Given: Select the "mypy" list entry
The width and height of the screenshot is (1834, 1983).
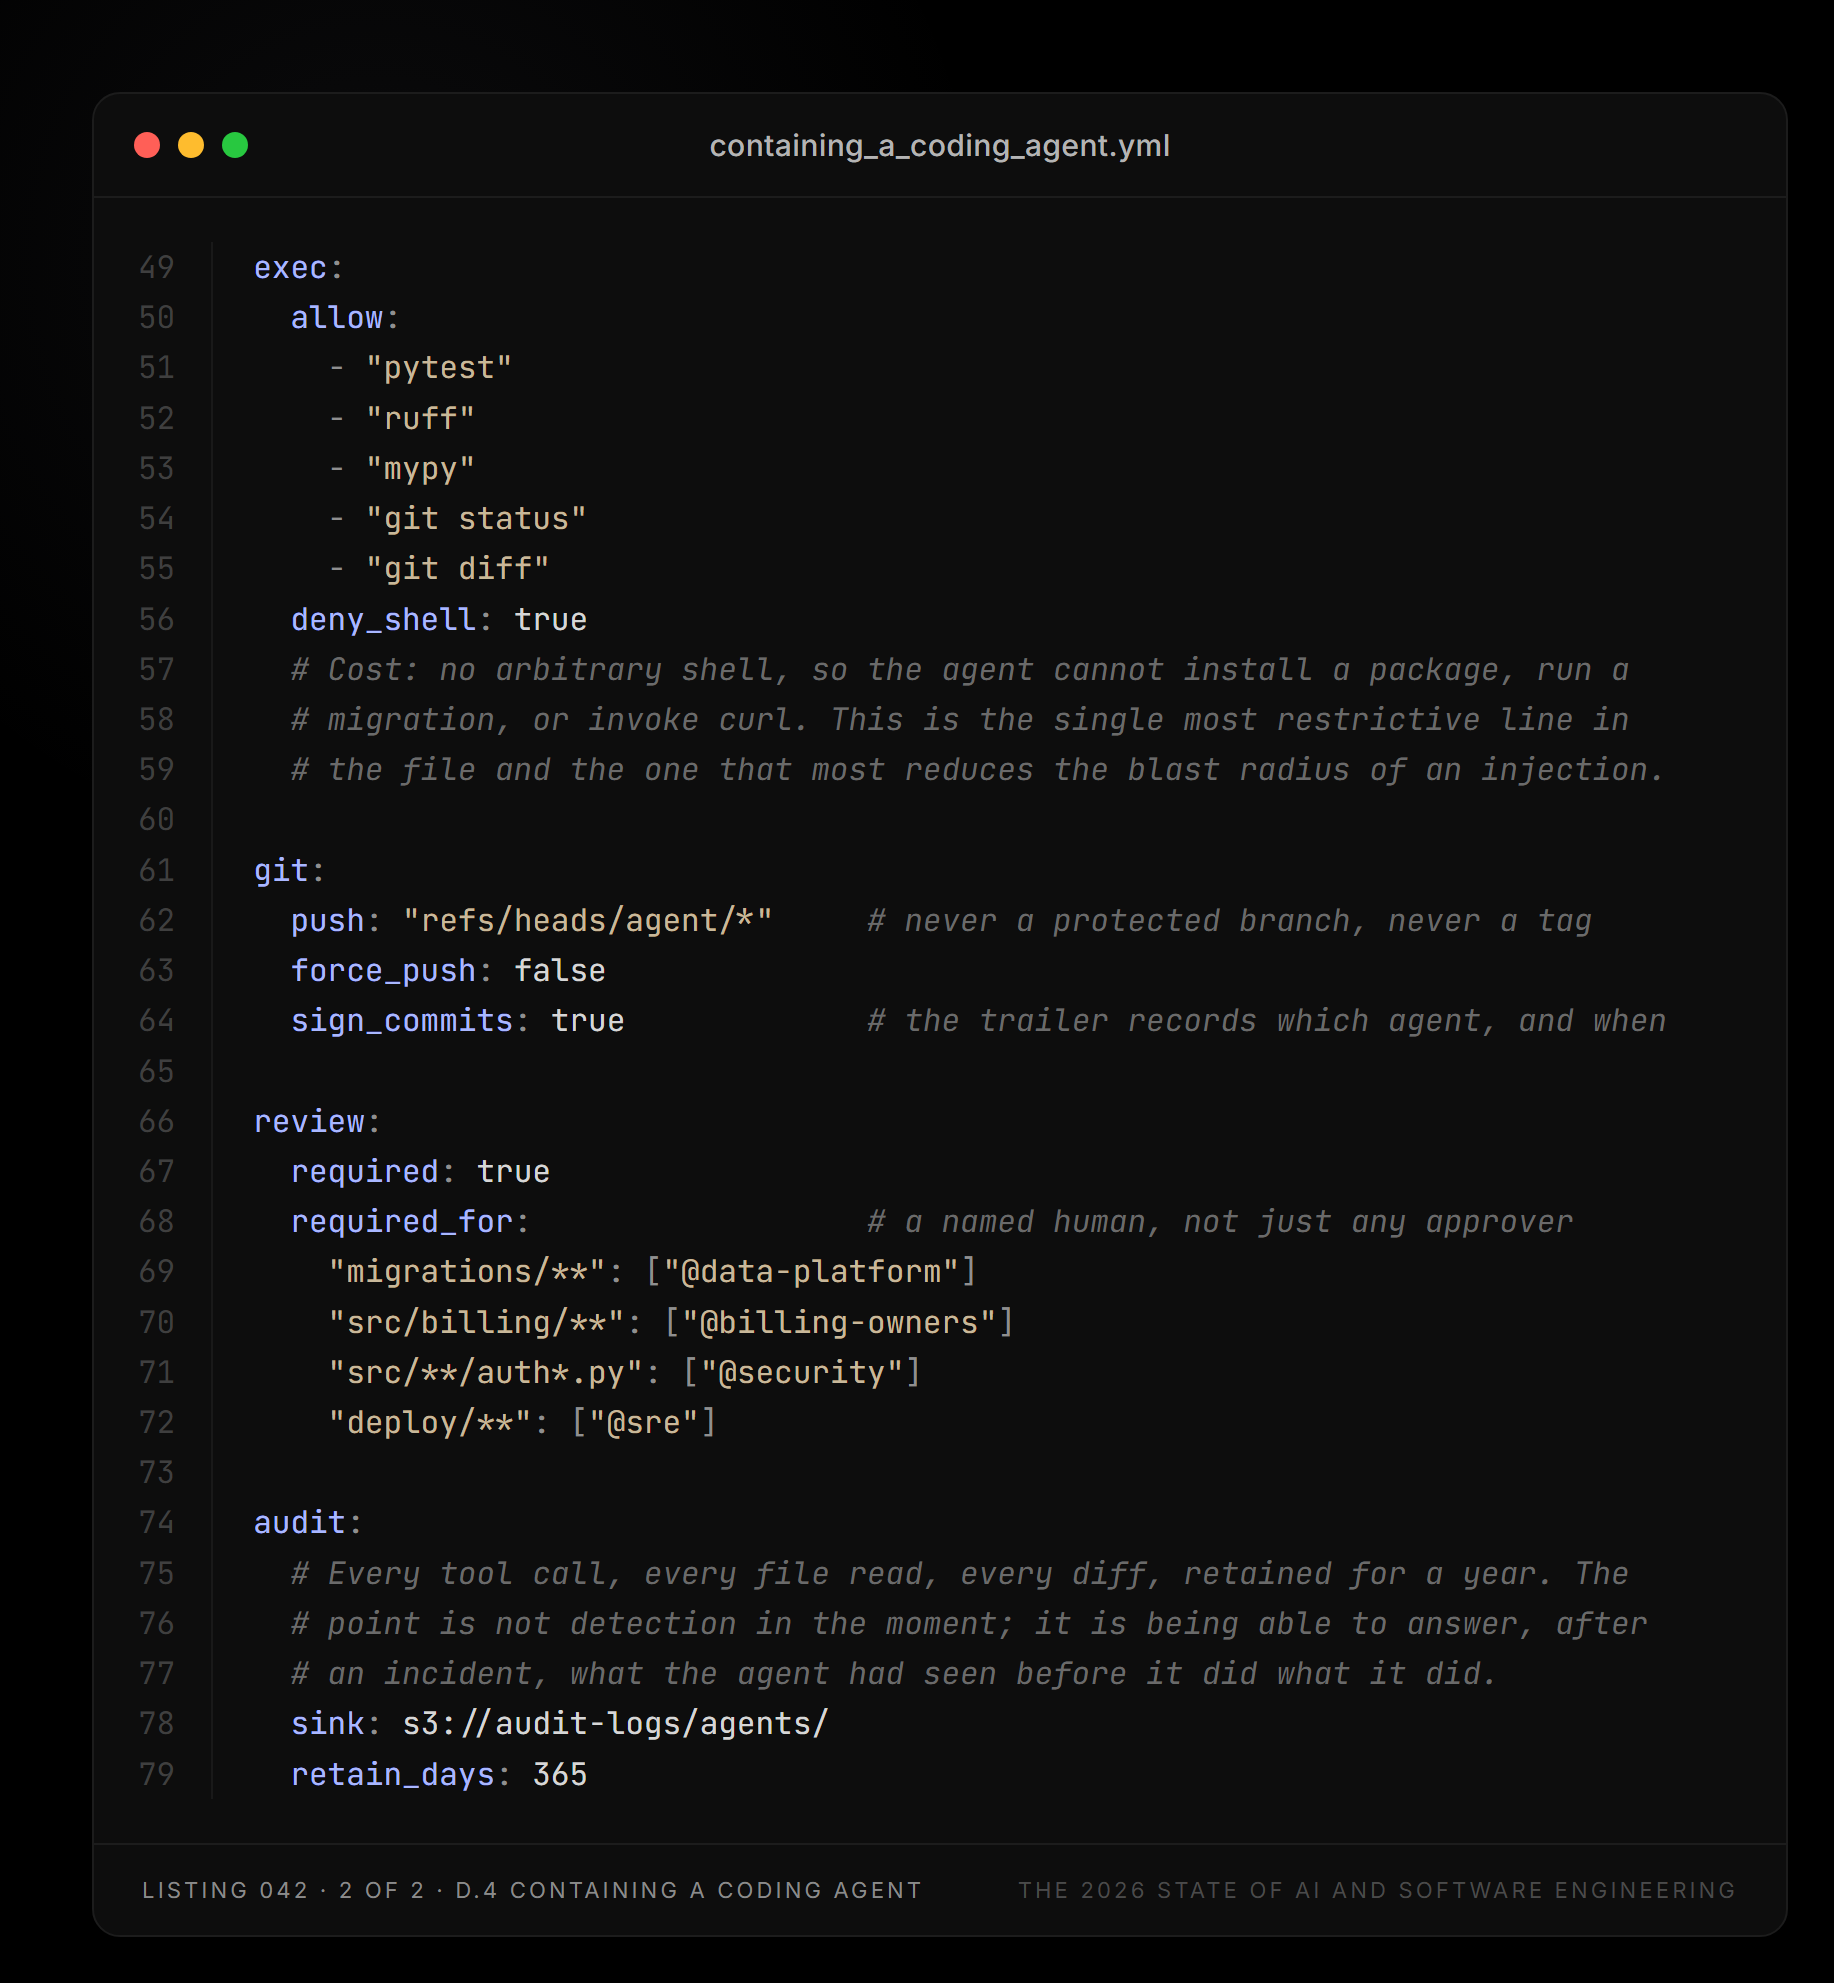Looking at the screenshot, I should click(x=420, y=468).
